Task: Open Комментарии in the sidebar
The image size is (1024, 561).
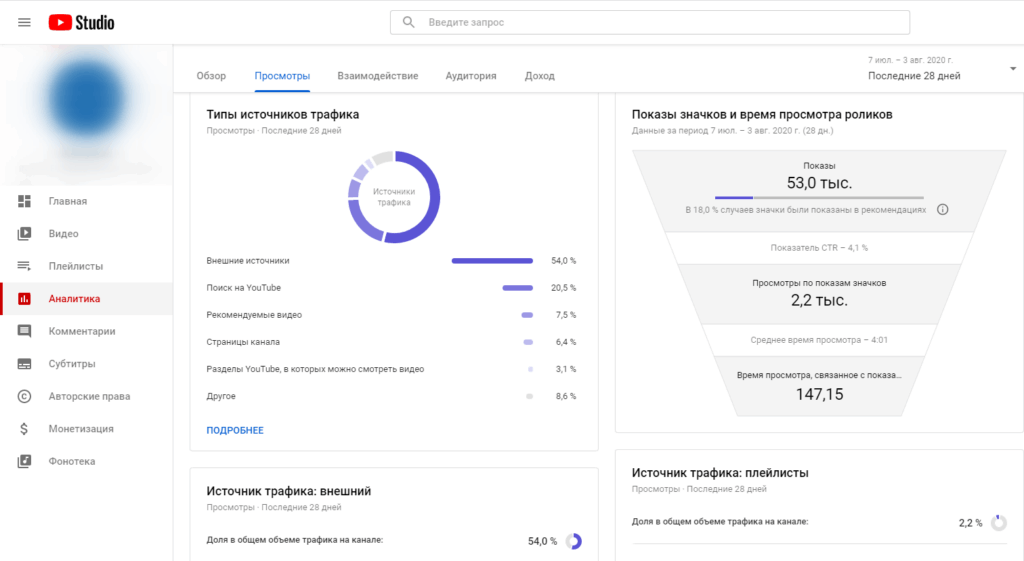Action: (86, 331)
